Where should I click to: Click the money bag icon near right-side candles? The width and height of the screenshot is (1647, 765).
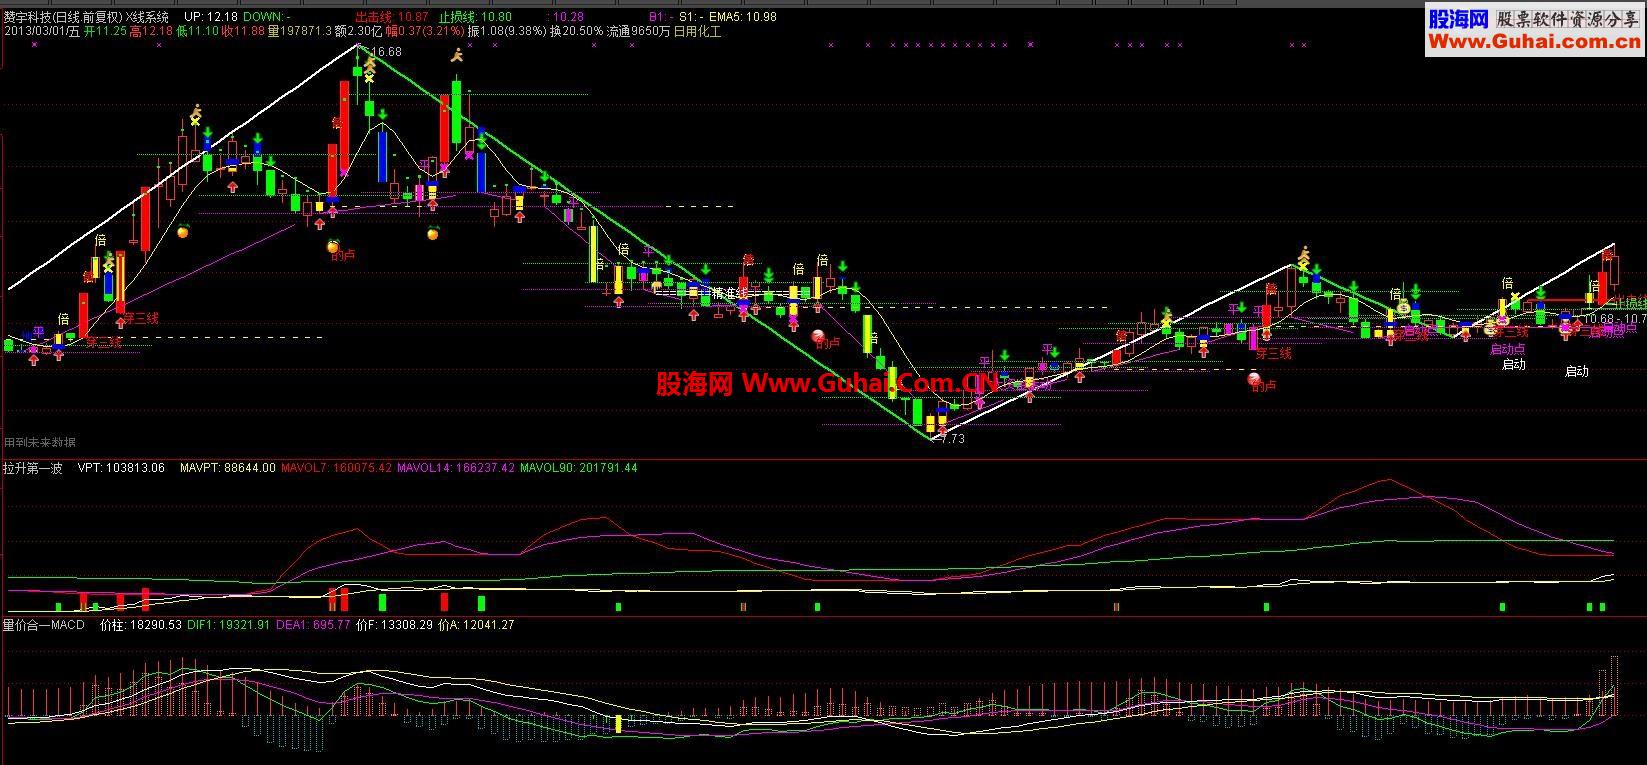tap(1404, 308)
